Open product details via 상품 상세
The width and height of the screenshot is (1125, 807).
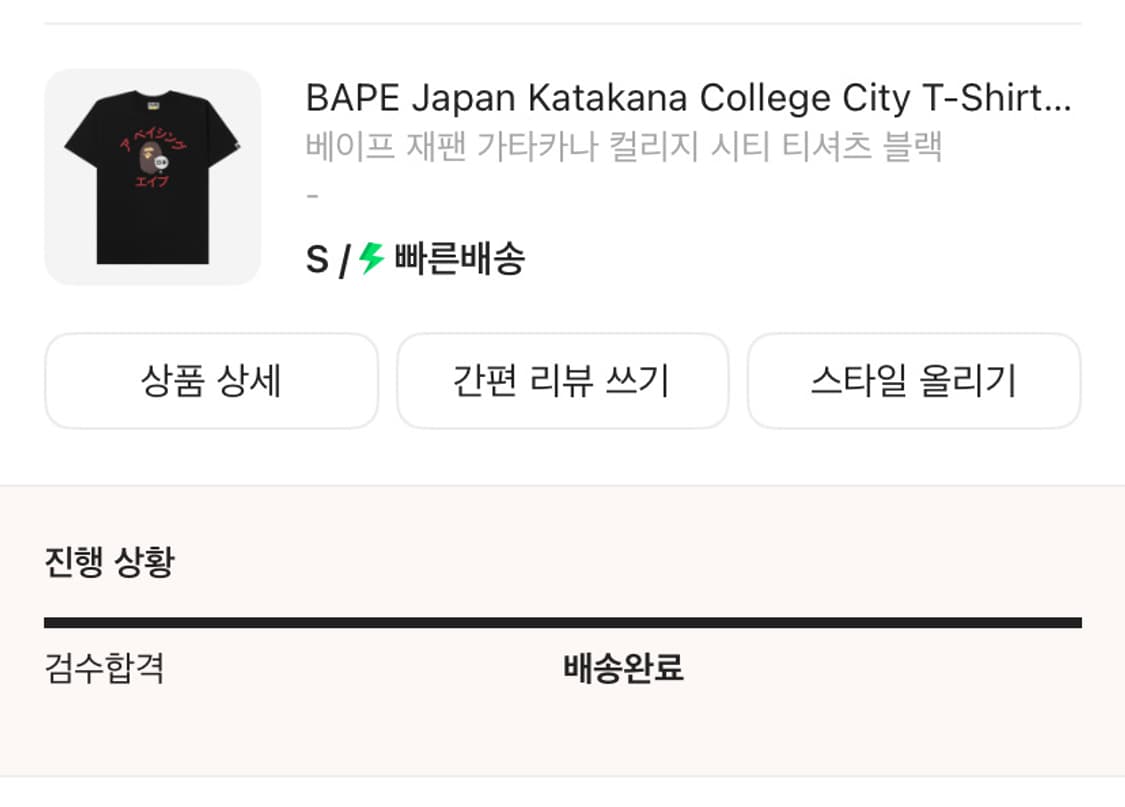210,381
